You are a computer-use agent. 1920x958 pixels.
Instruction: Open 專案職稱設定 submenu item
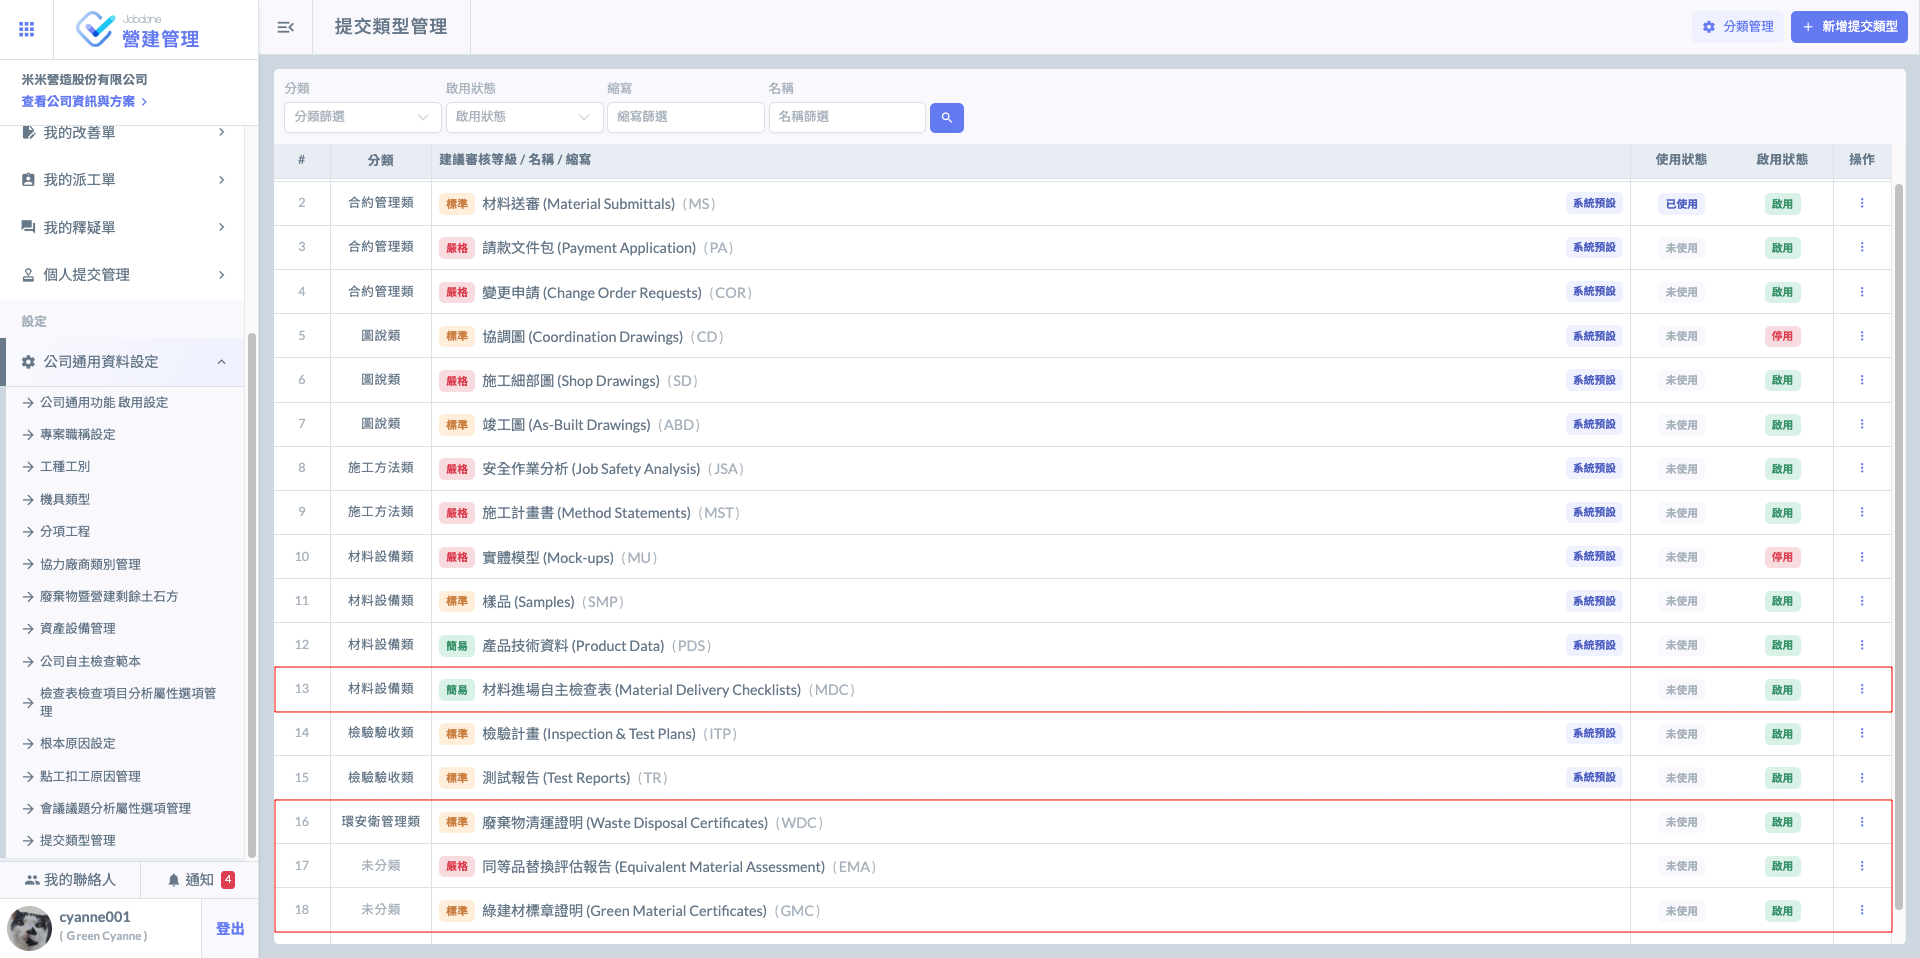click(x=77, y=434)
